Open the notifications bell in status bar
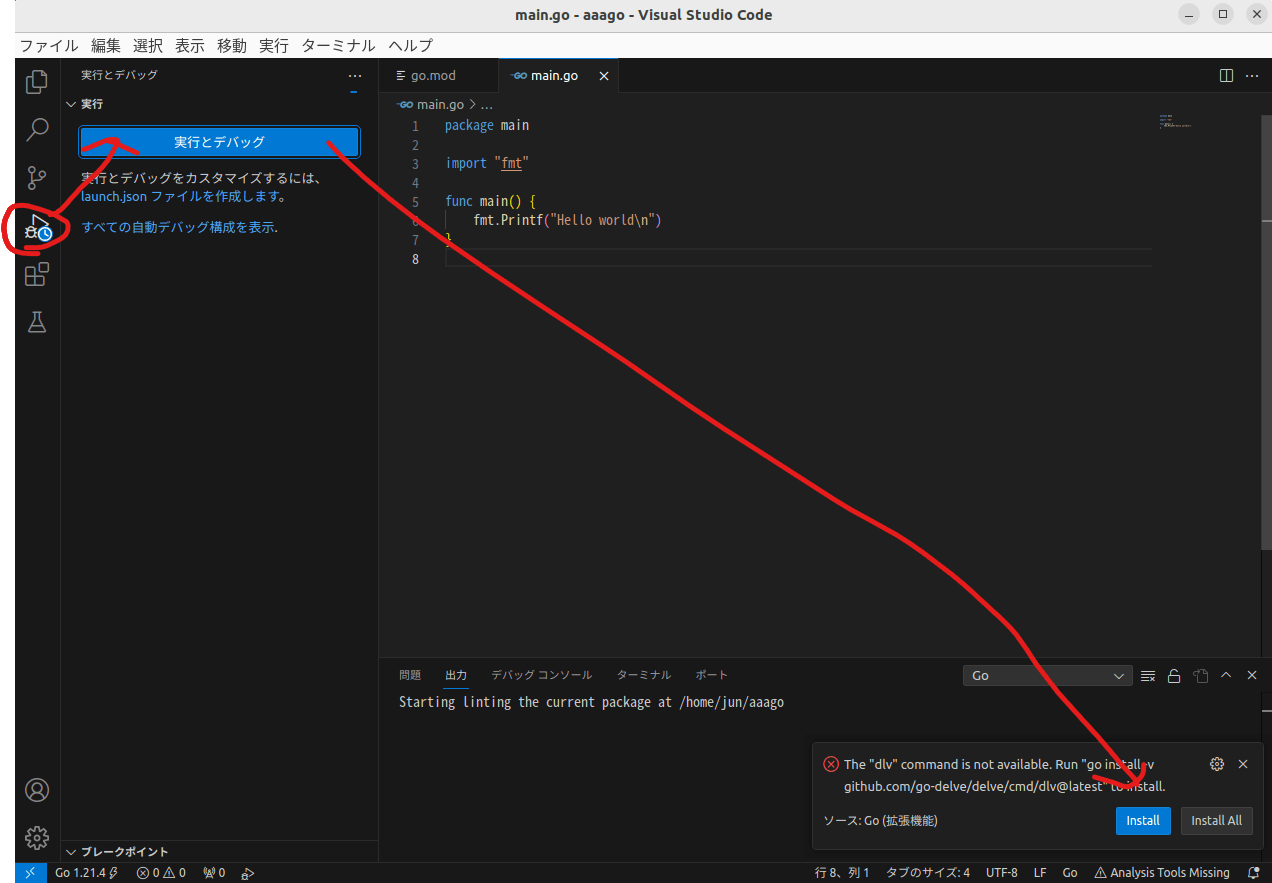Screen dimensions: 1272x883 click(1254, 873)
